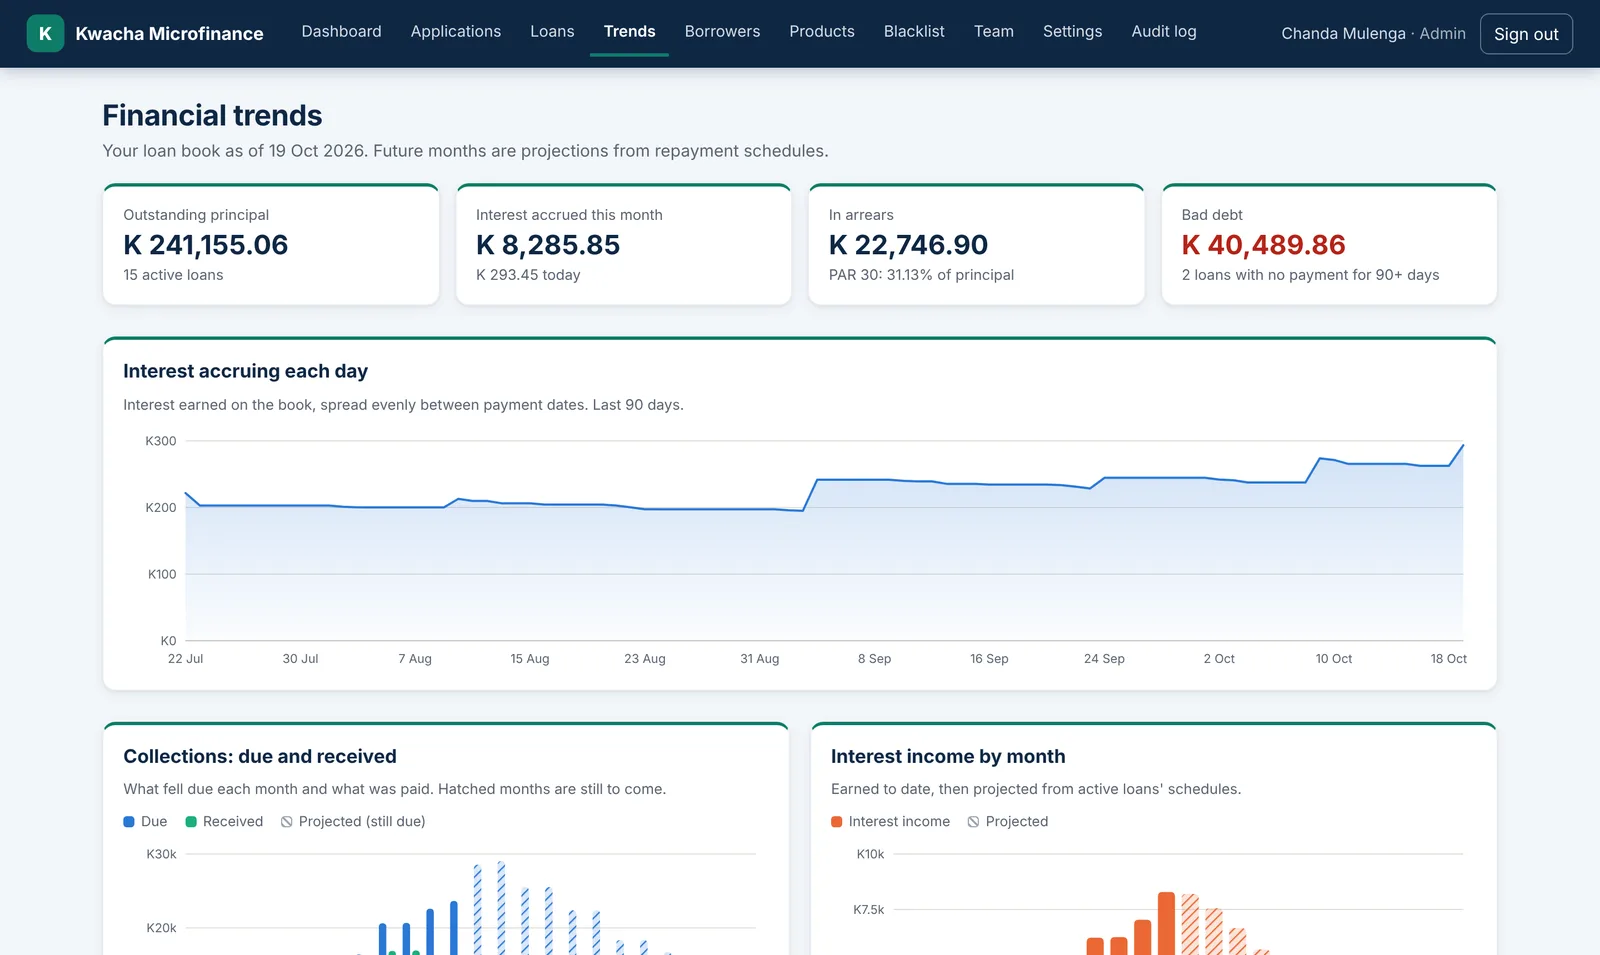The width and height of the screenshot is (1600, 955).
Task: Click the Kwacha Microfinance brand name
Action: click(x=169, y=34)
